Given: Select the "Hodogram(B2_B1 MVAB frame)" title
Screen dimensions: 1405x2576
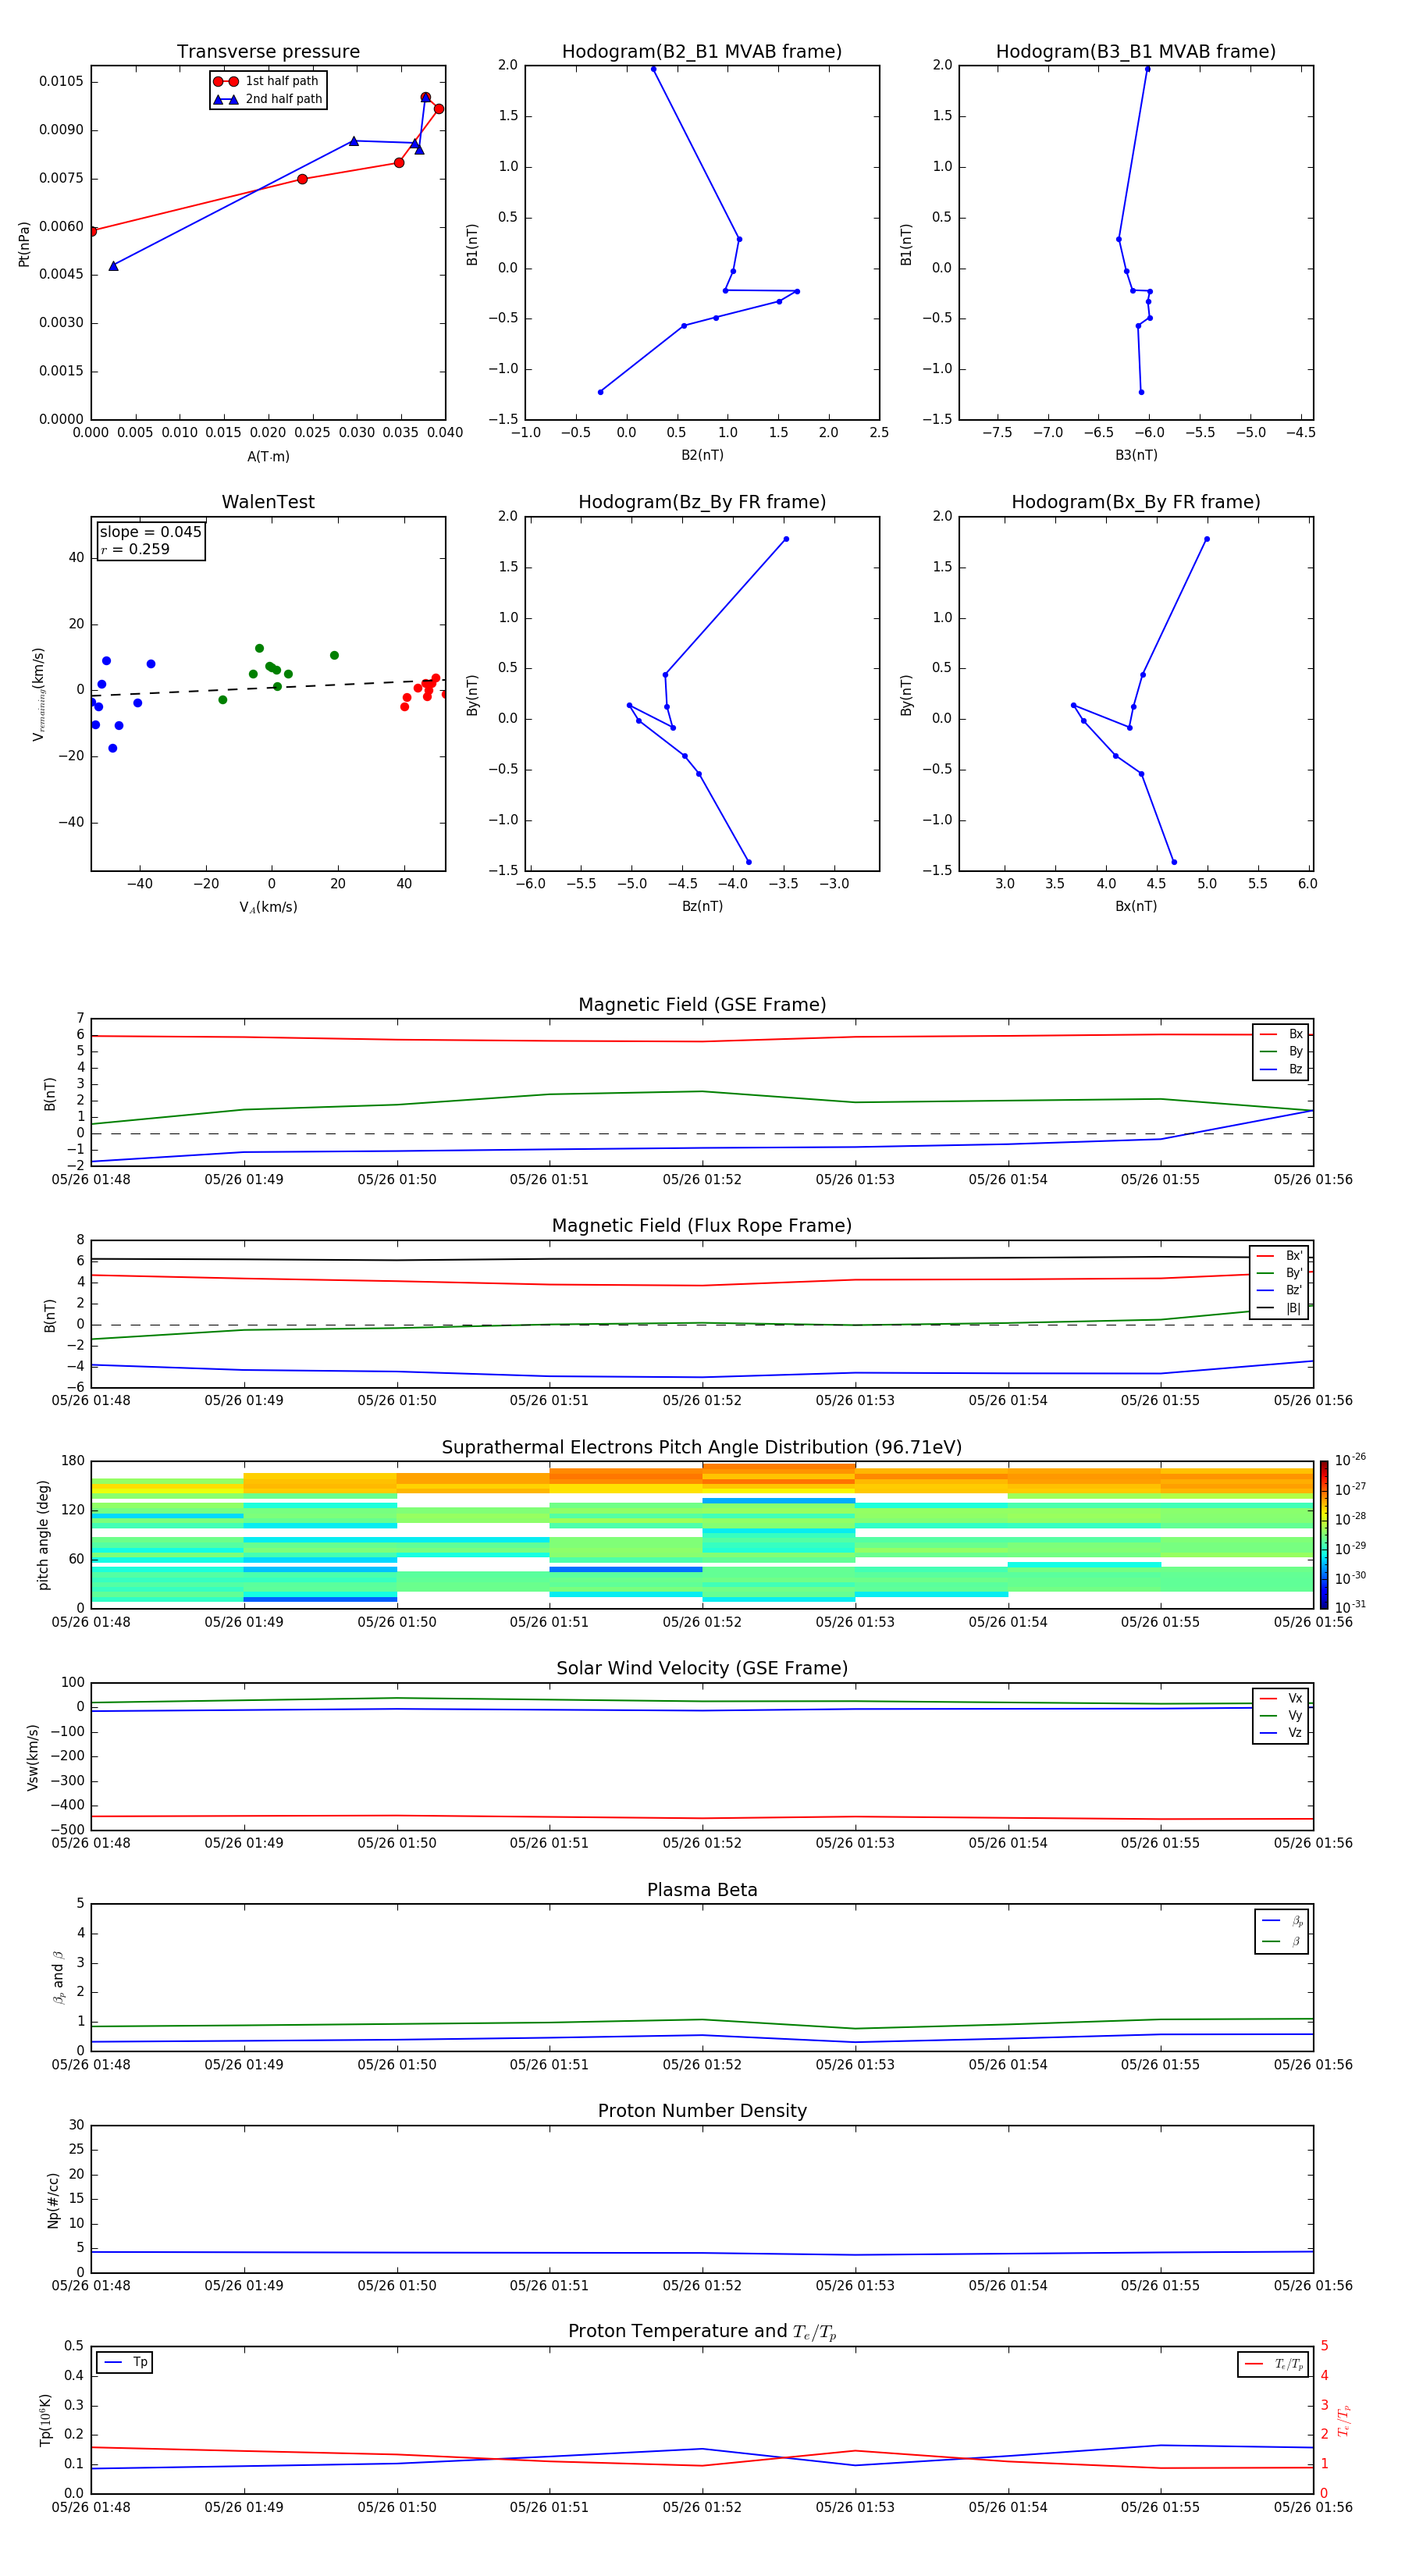Looking at the screenshot, I should coord(702,52).
